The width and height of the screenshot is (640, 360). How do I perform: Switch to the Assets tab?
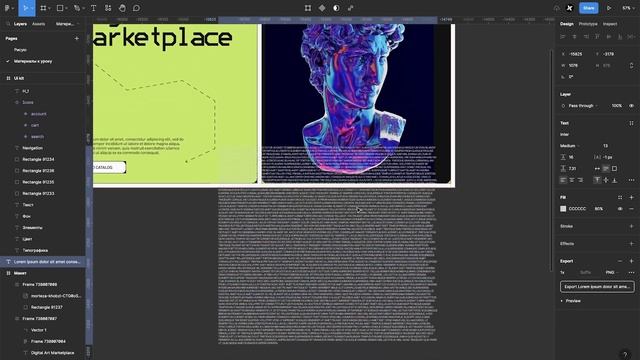[38, 24]
